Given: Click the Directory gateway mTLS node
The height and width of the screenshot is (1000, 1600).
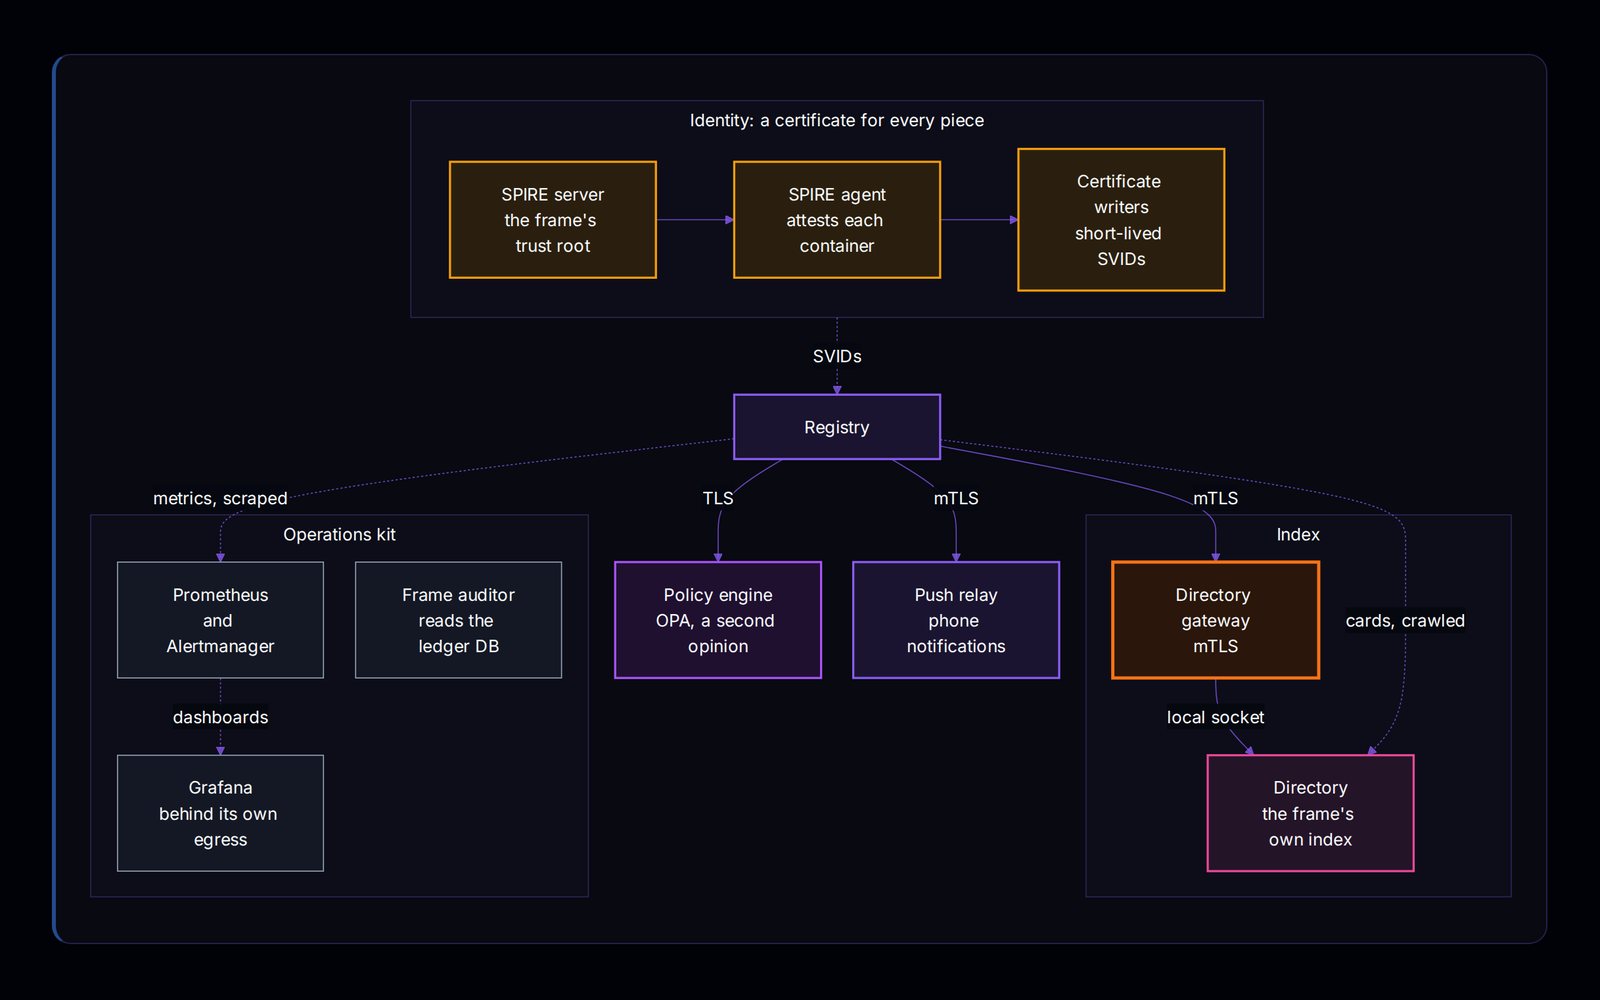Looking at the screenshot, I should [1215, 620].
